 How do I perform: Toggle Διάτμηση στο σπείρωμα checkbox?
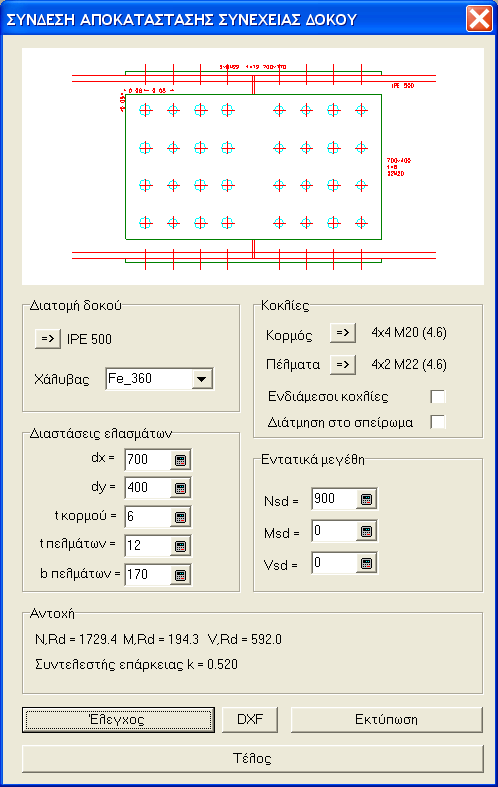click(438, 422)
